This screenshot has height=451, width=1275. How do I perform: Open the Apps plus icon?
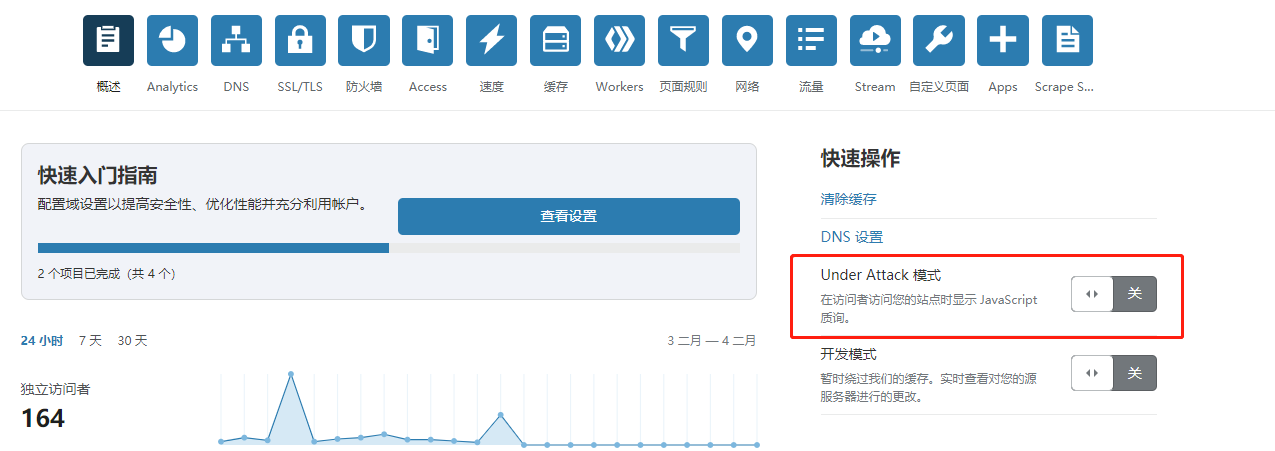pyautogui.click(x=1002, y=41)
